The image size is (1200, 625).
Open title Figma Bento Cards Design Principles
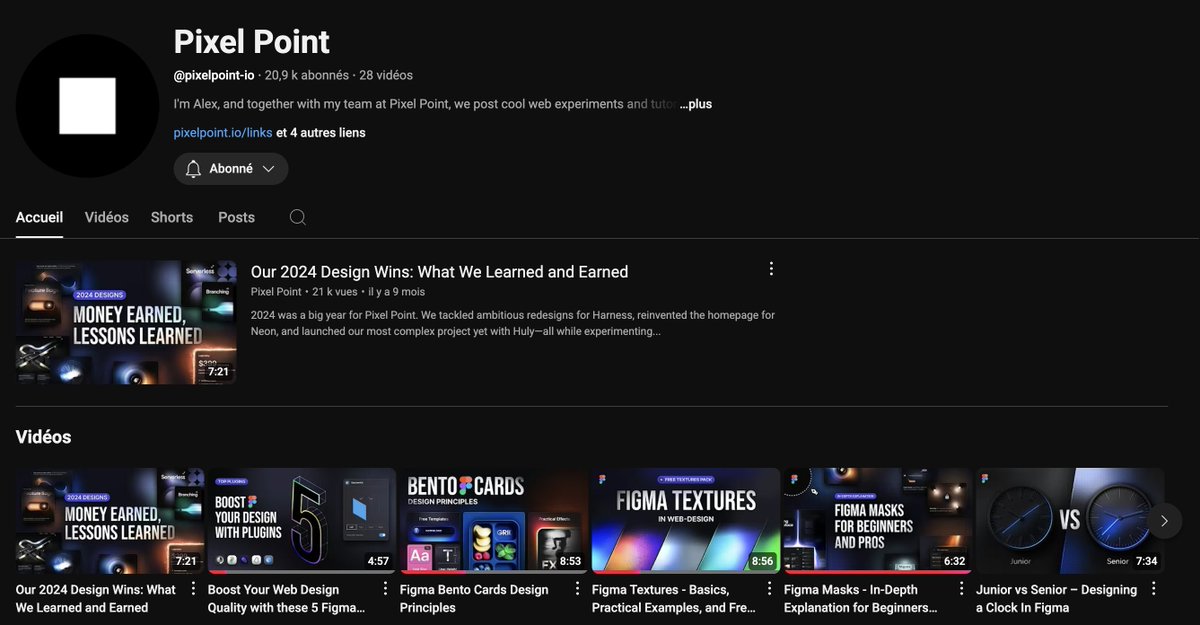pyautogui.click(x=474, y=598)
